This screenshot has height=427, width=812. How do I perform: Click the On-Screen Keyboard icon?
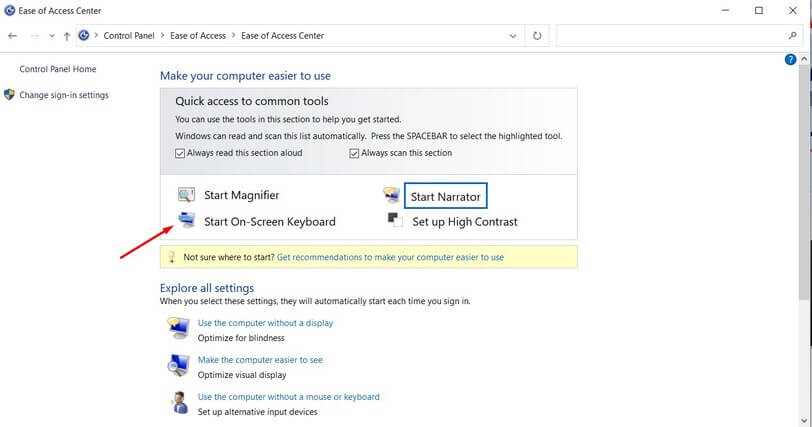186,220
